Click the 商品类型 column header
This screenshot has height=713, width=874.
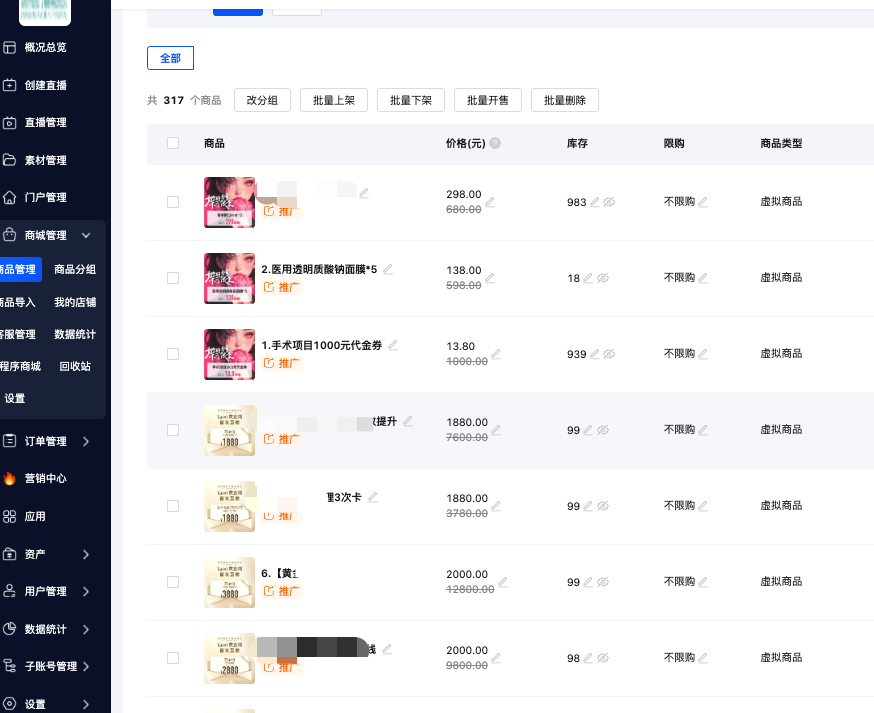[x=781, y=143]
